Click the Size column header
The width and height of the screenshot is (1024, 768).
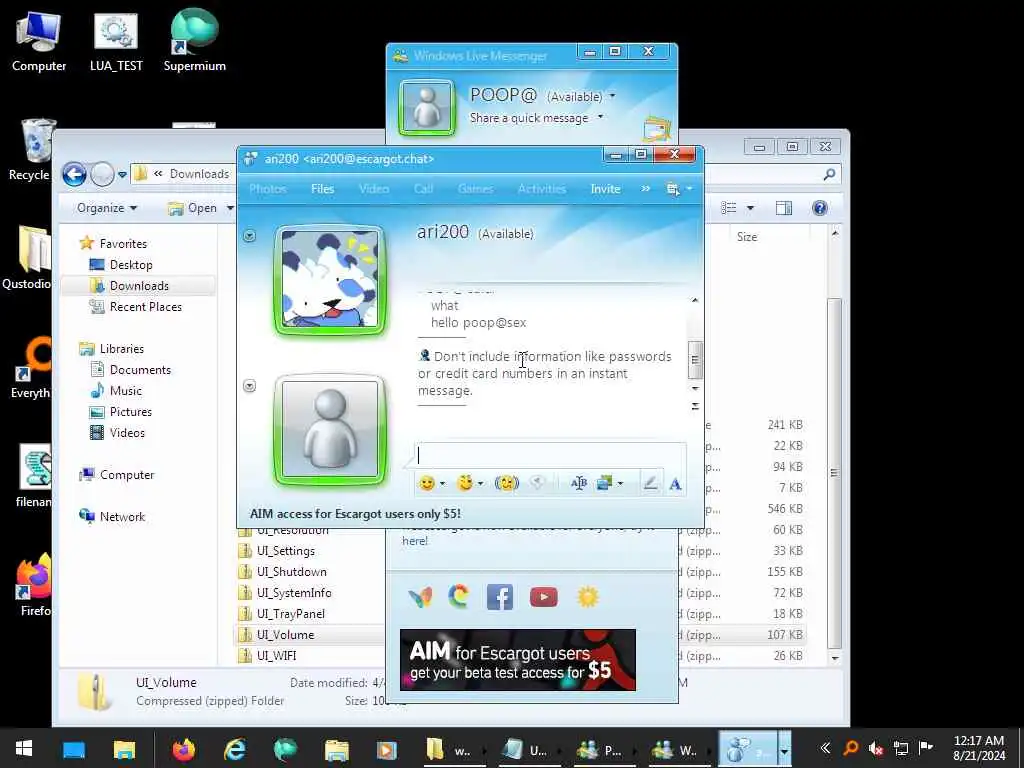pos(747,237)
